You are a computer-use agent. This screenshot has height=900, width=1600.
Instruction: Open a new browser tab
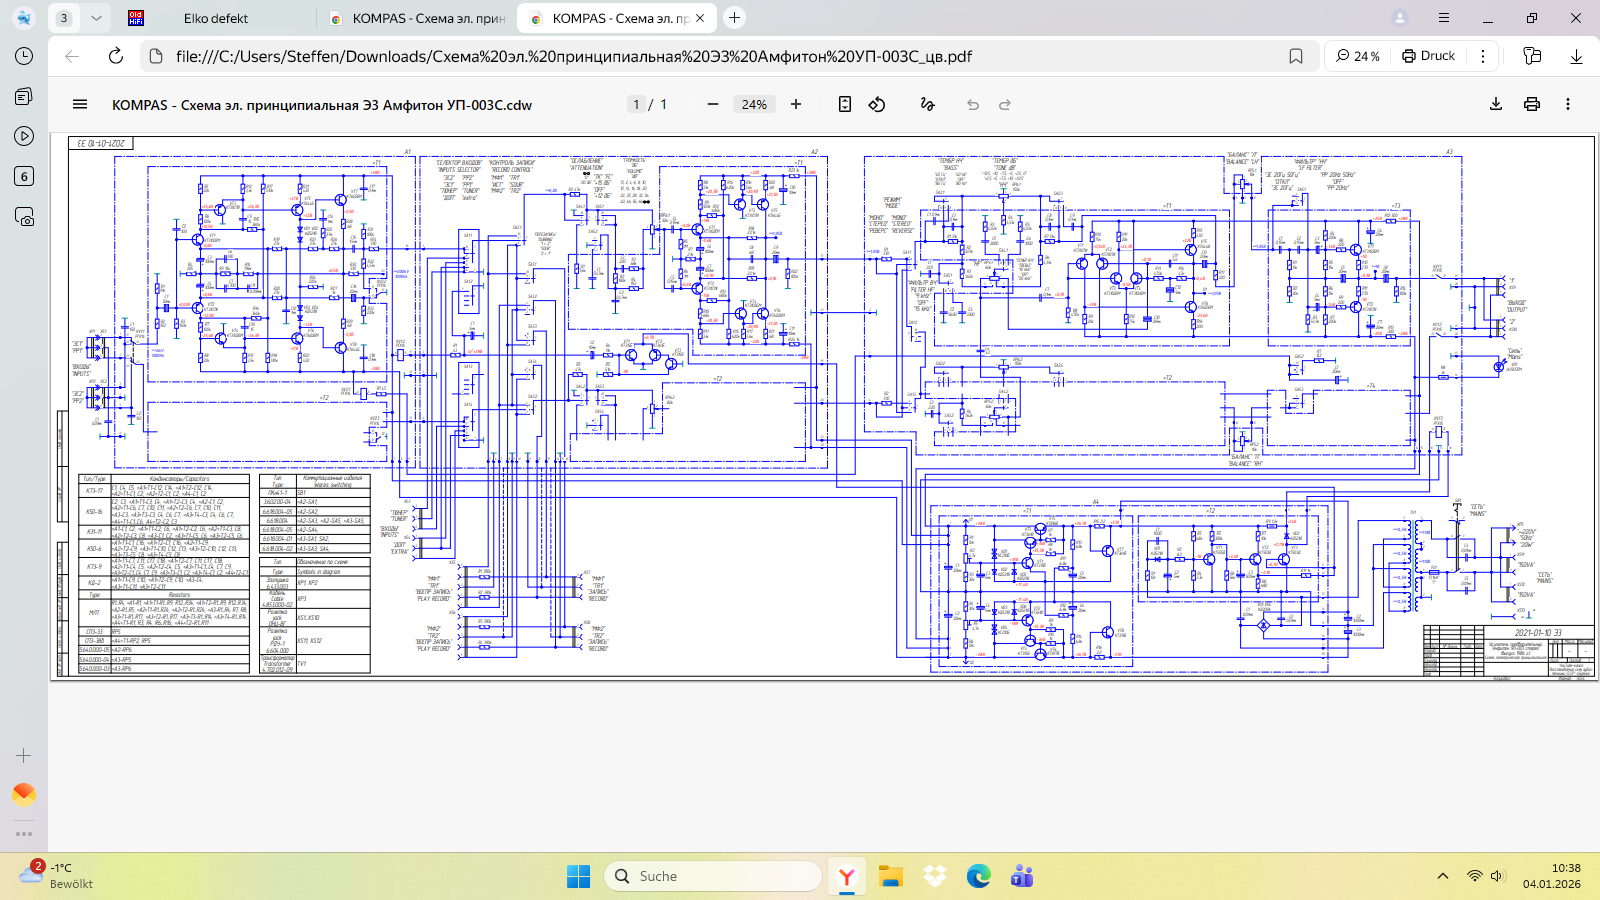tap(735, 18)
